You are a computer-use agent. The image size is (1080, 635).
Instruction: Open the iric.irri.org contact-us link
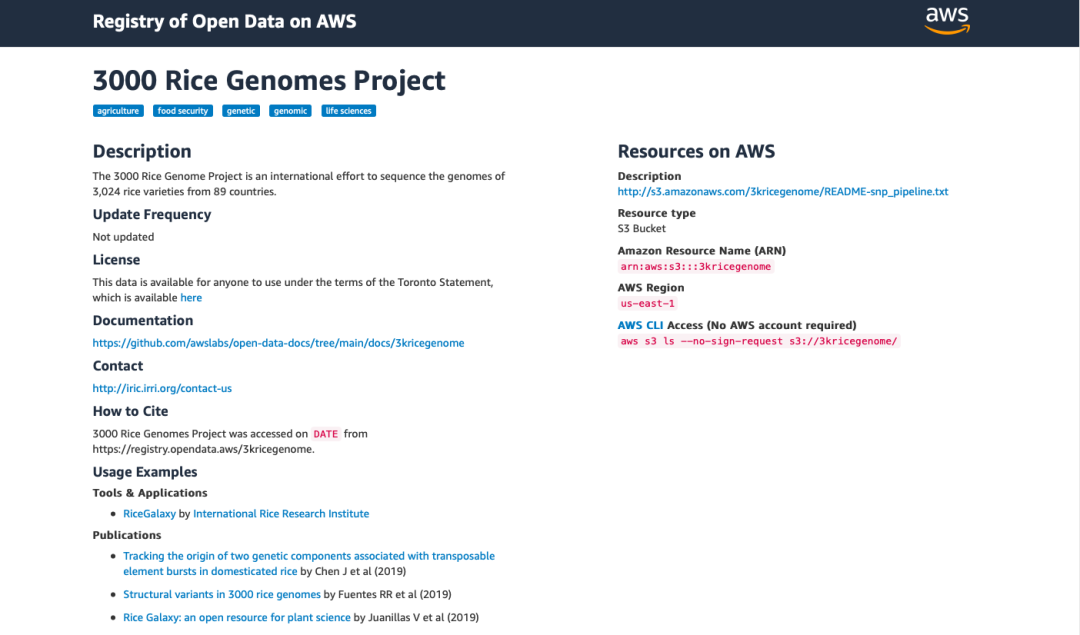(162, 388)
